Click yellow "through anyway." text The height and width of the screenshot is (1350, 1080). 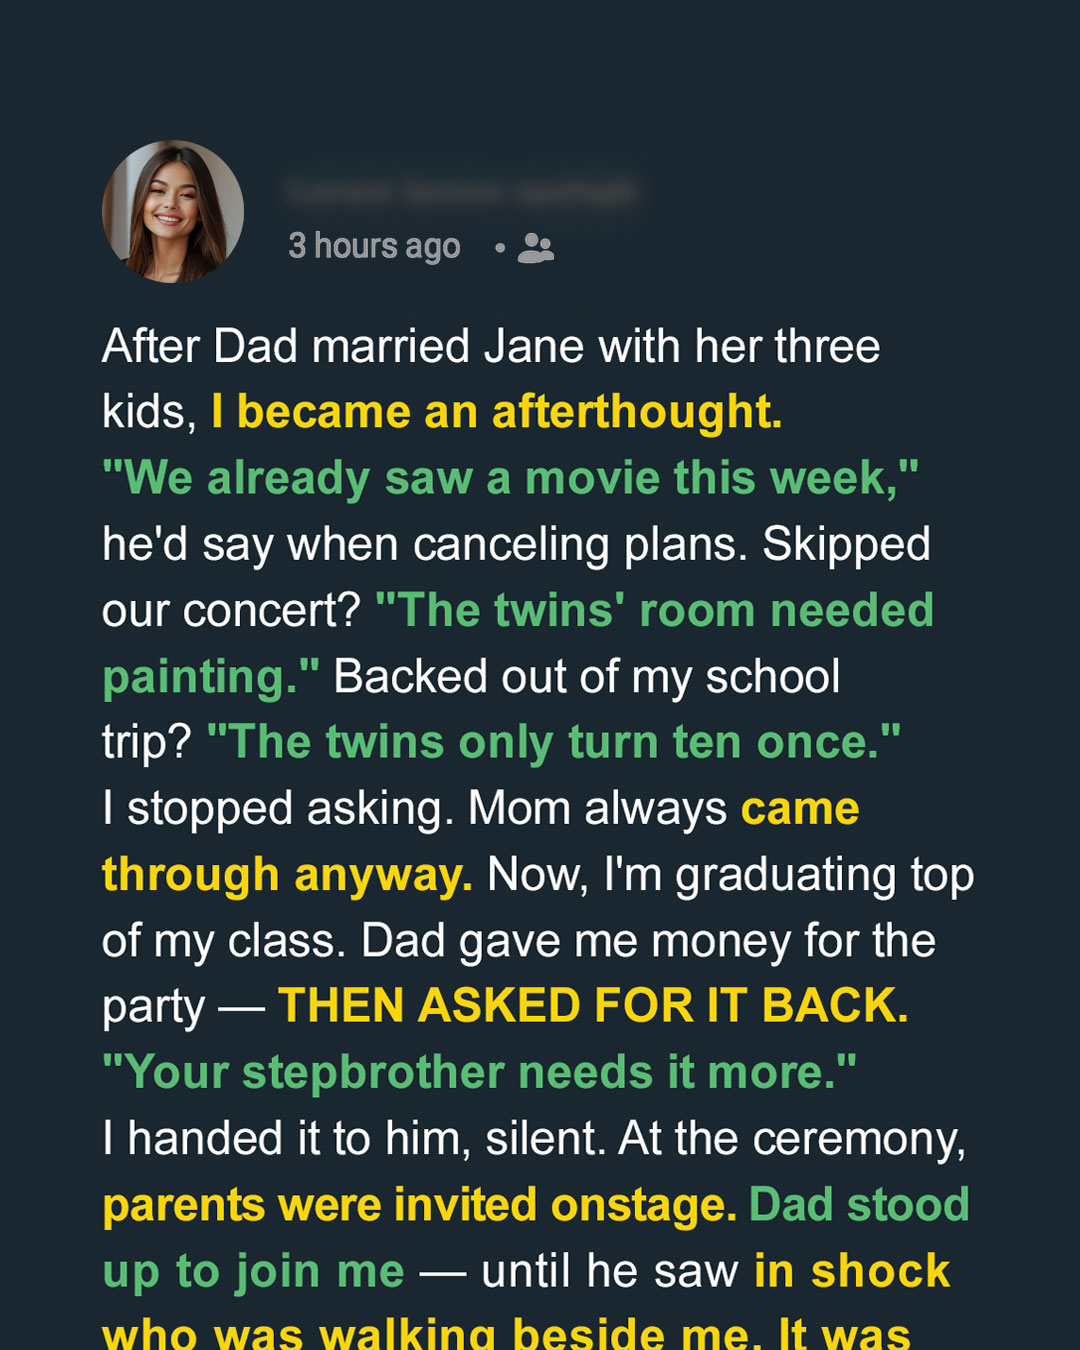point(287,875)
